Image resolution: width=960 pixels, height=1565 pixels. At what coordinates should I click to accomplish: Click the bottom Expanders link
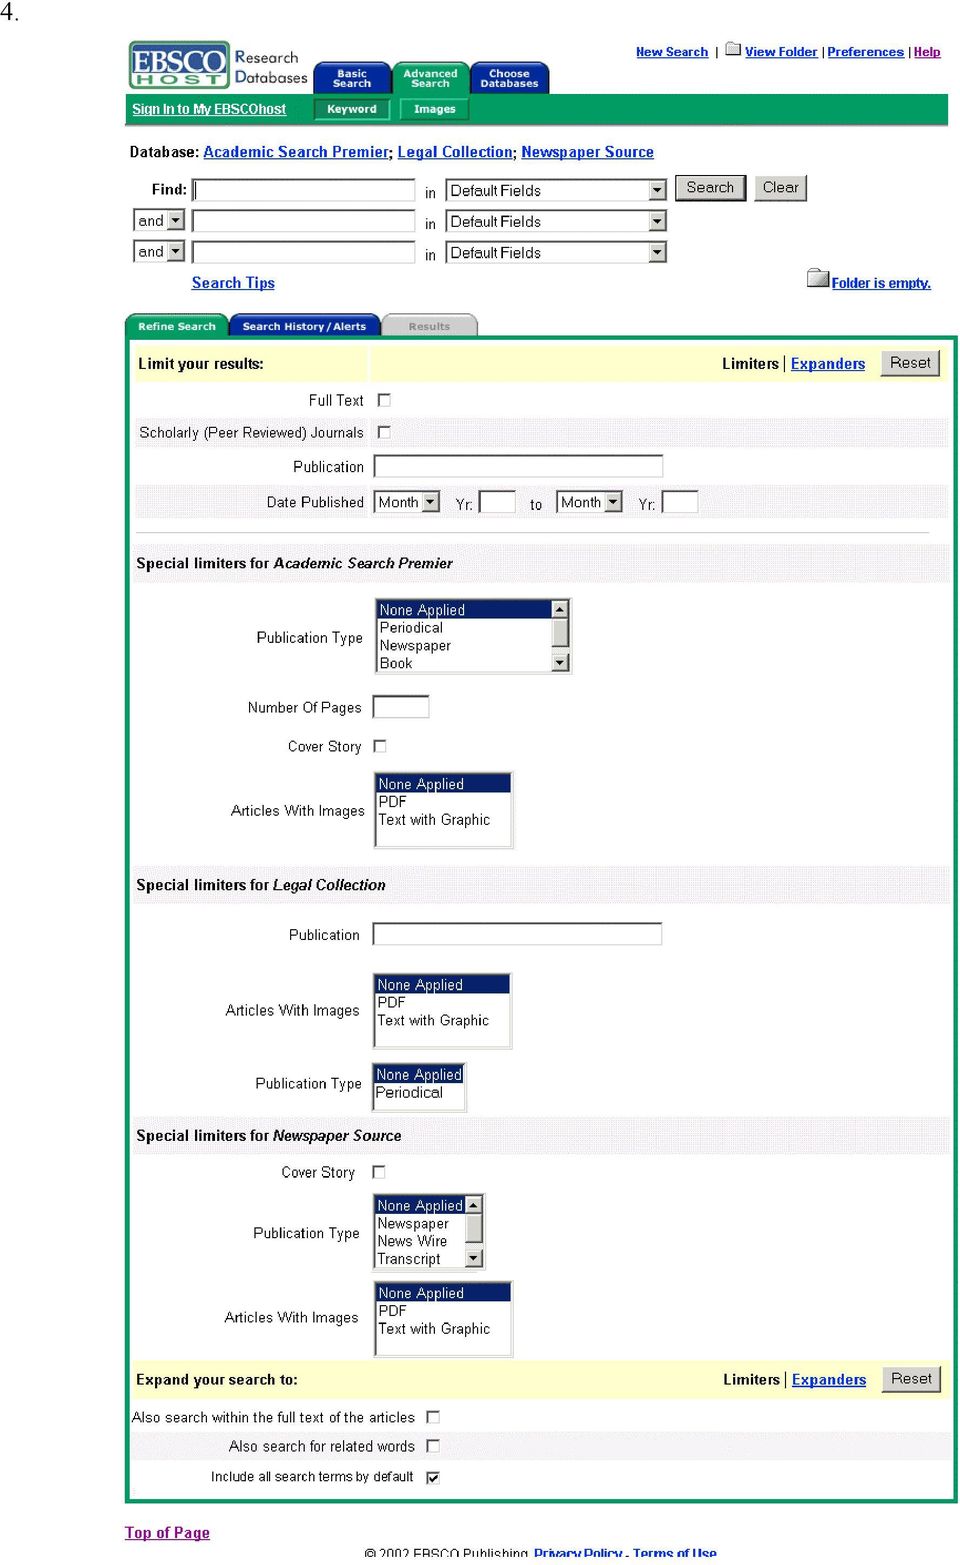(829, 1380)
